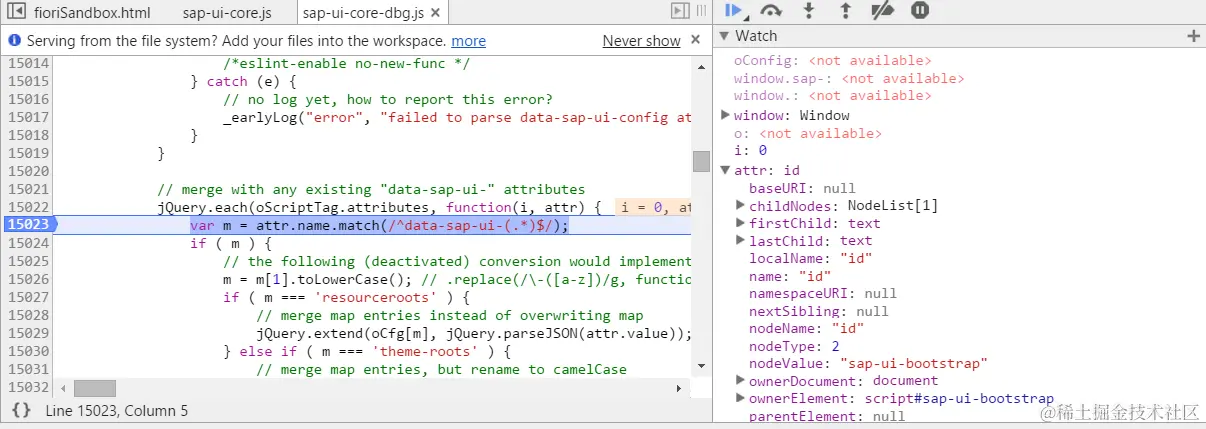Expand ownerElement: script#sap-ui-bootstrap
The image size is (1206, 429).
[x=741, y=398]
